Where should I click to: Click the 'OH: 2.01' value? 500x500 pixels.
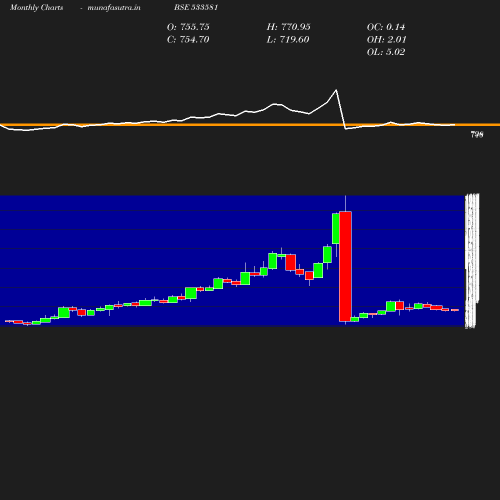click(x=387, y=40)
